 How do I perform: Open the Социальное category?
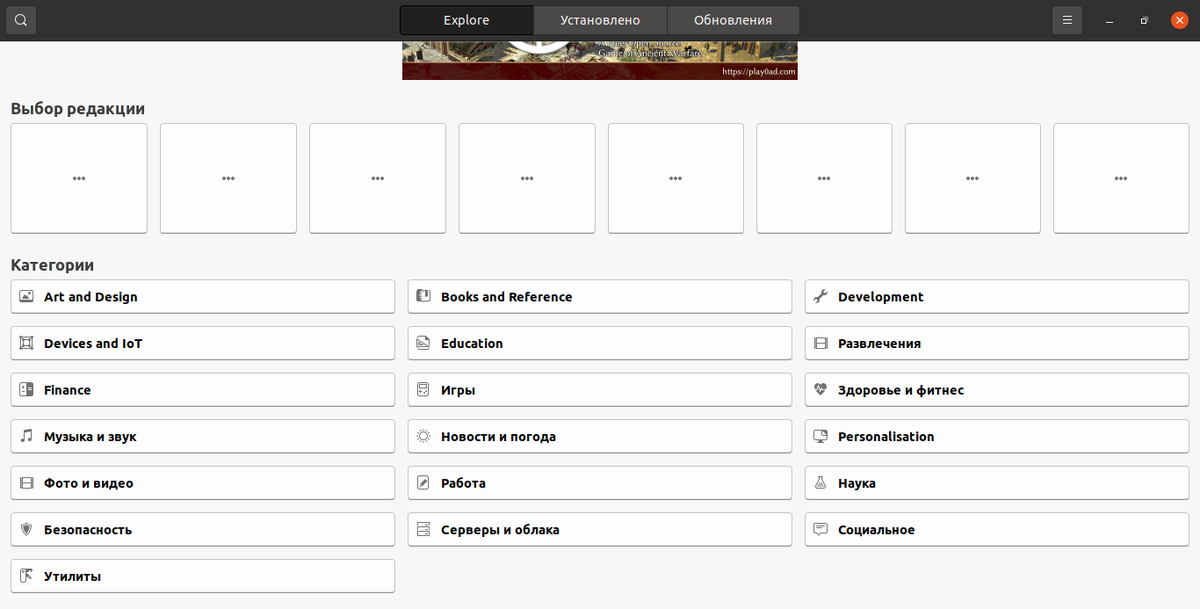(x=997, y=530)
